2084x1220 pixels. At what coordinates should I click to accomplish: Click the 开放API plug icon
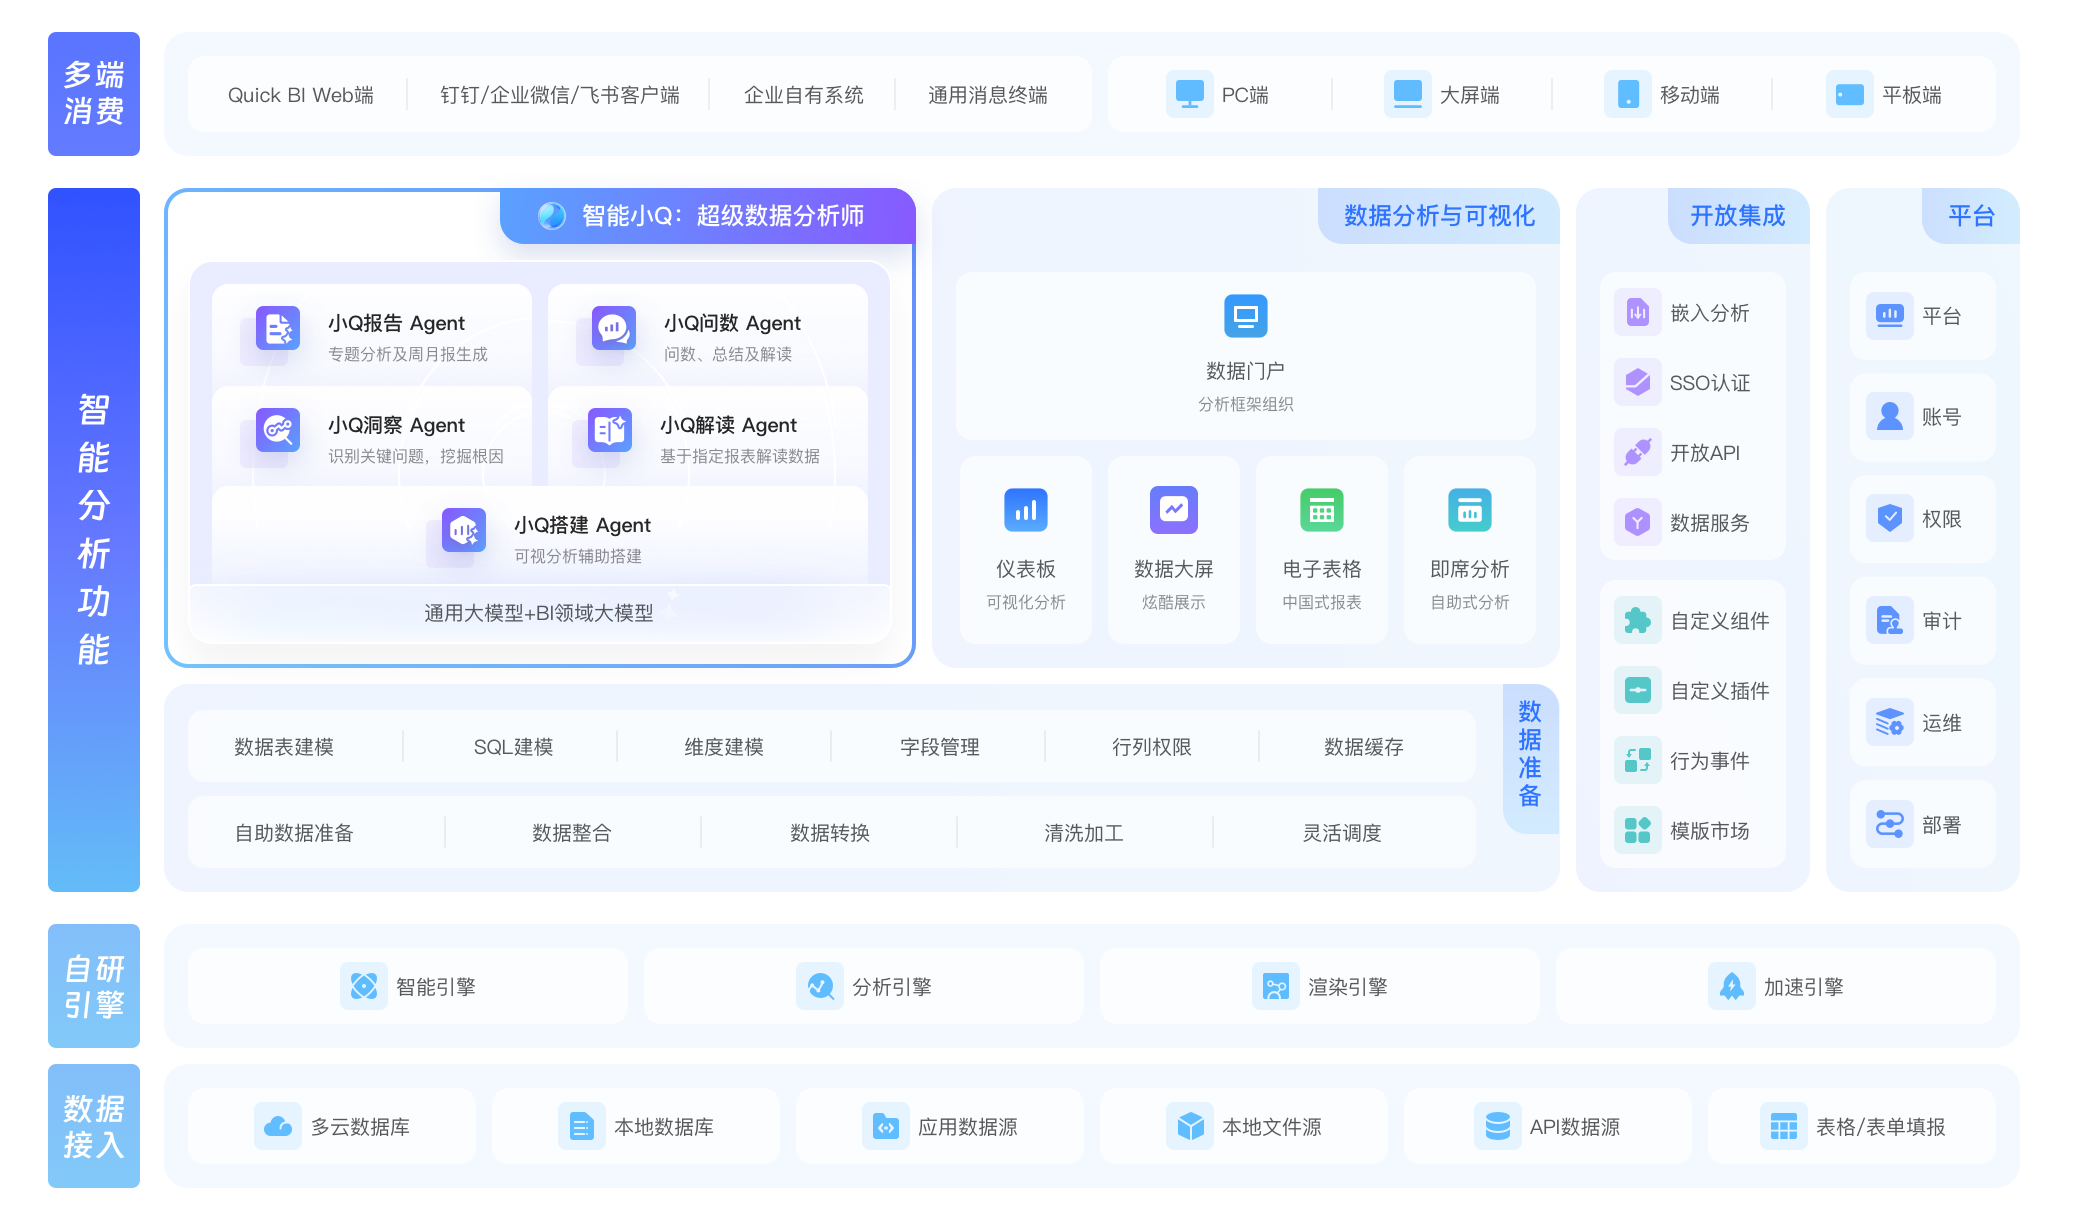1637,452
